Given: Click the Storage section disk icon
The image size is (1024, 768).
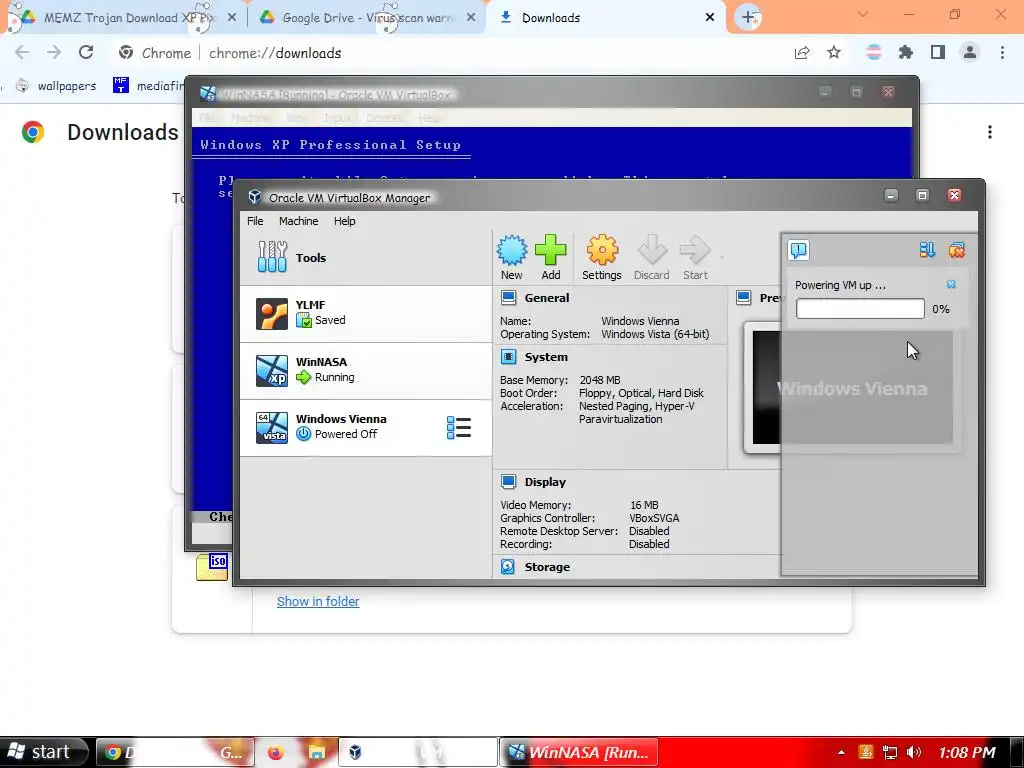Looking at the screenshot, I should (507, 566).
